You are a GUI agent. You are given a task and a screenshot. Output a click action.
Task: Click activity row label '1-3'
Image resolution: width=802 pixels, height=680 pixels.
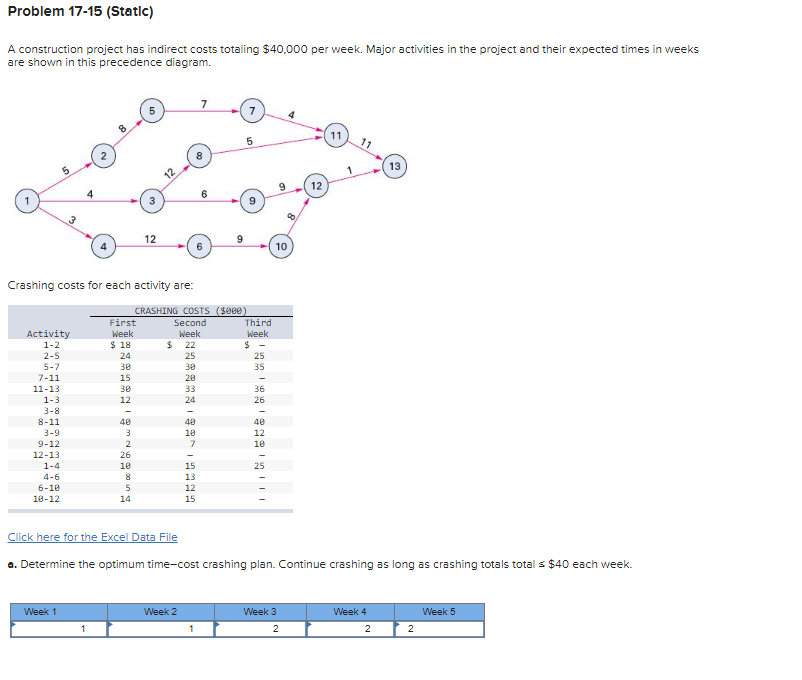(x=51, y=400)
